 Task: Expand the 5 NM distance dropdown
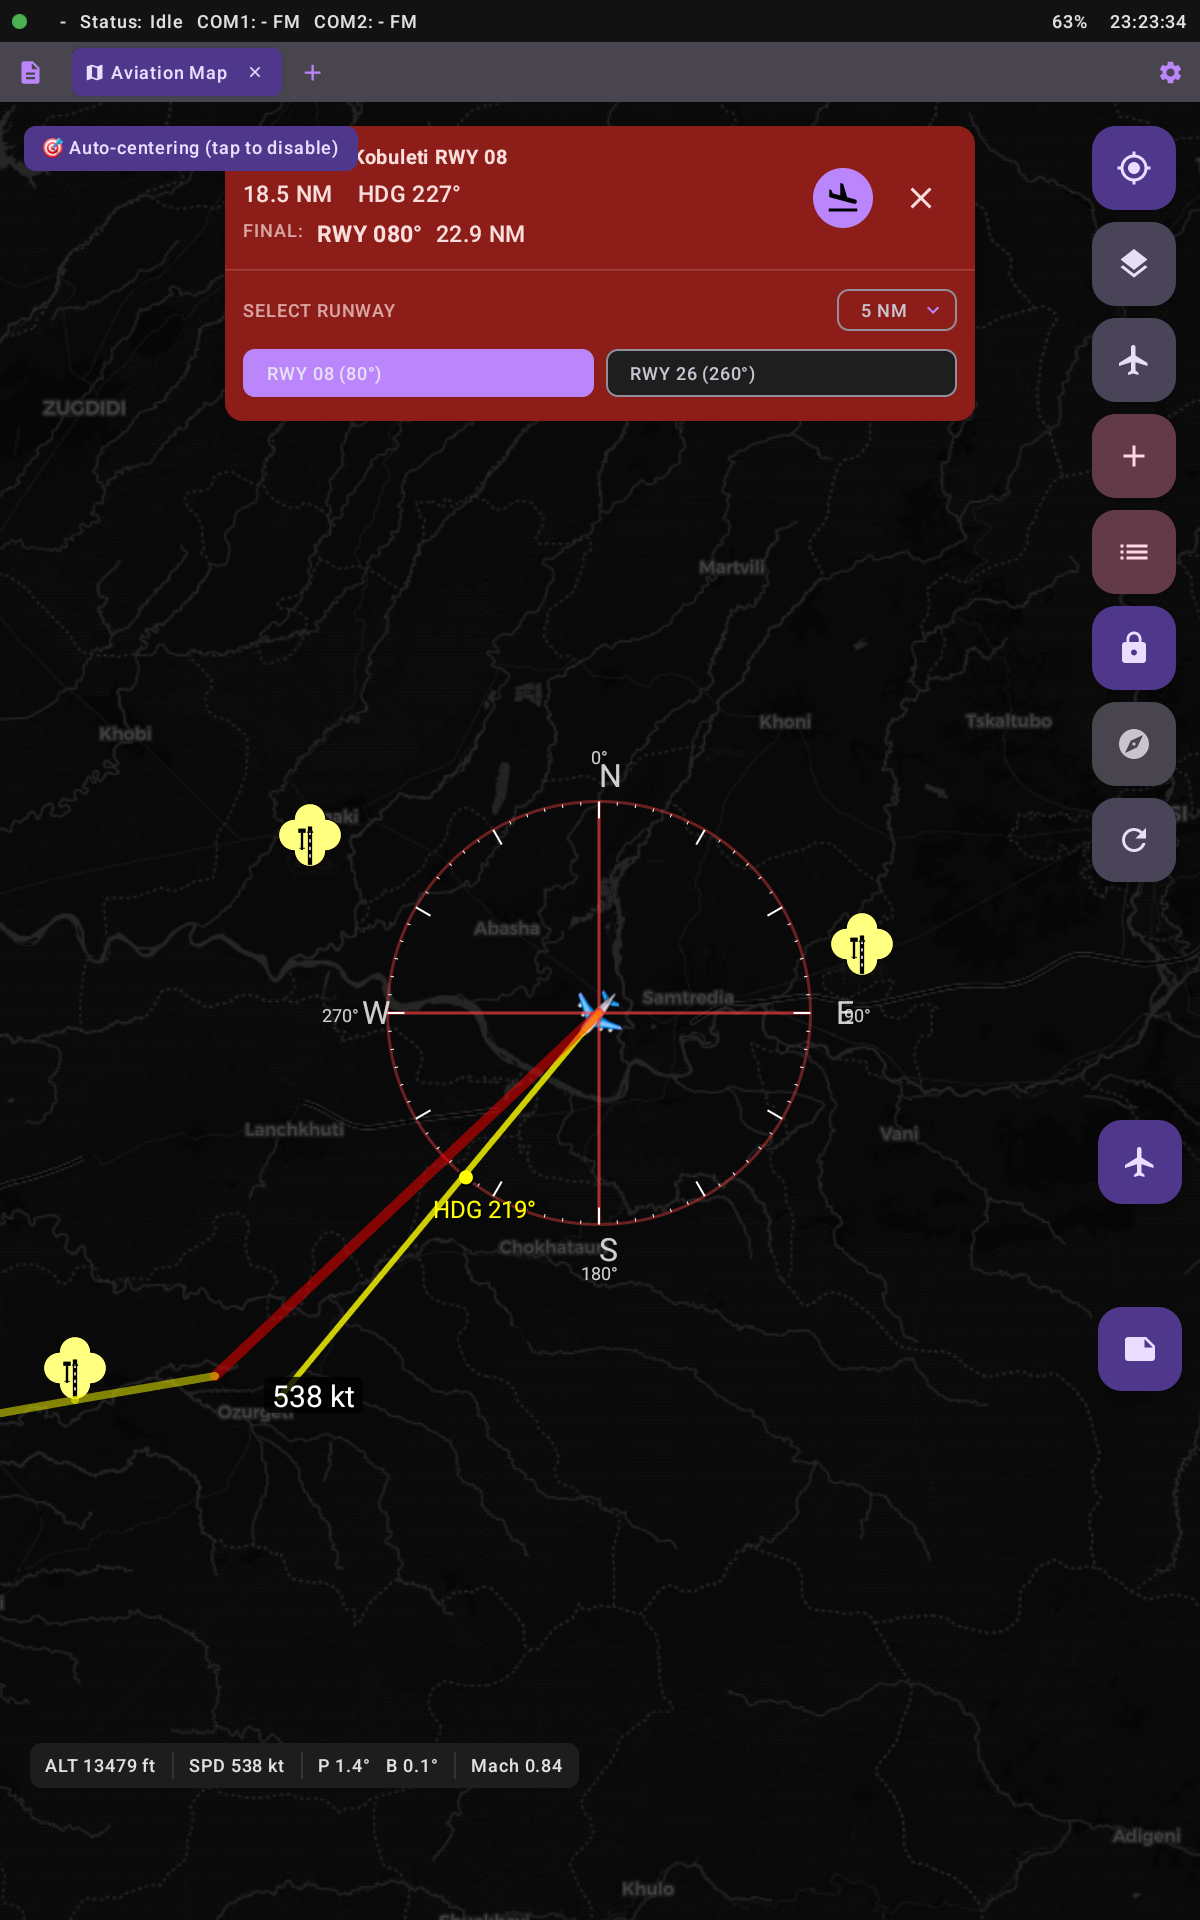pos(896,310)
